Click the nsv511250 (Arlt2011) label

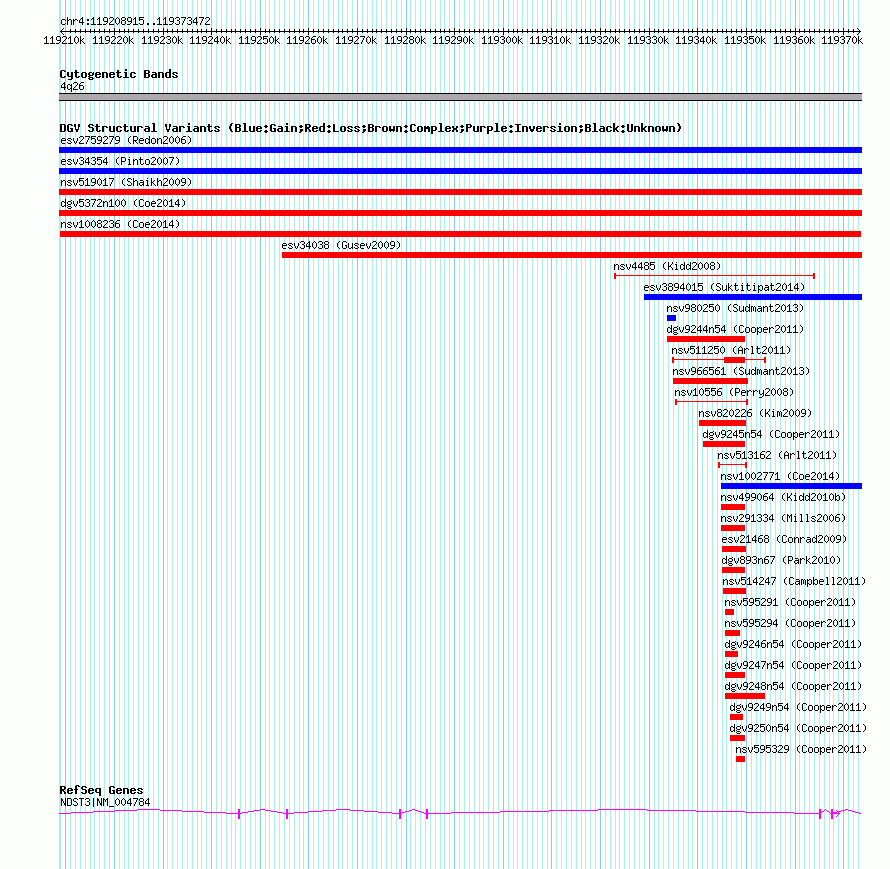[731, 350]
